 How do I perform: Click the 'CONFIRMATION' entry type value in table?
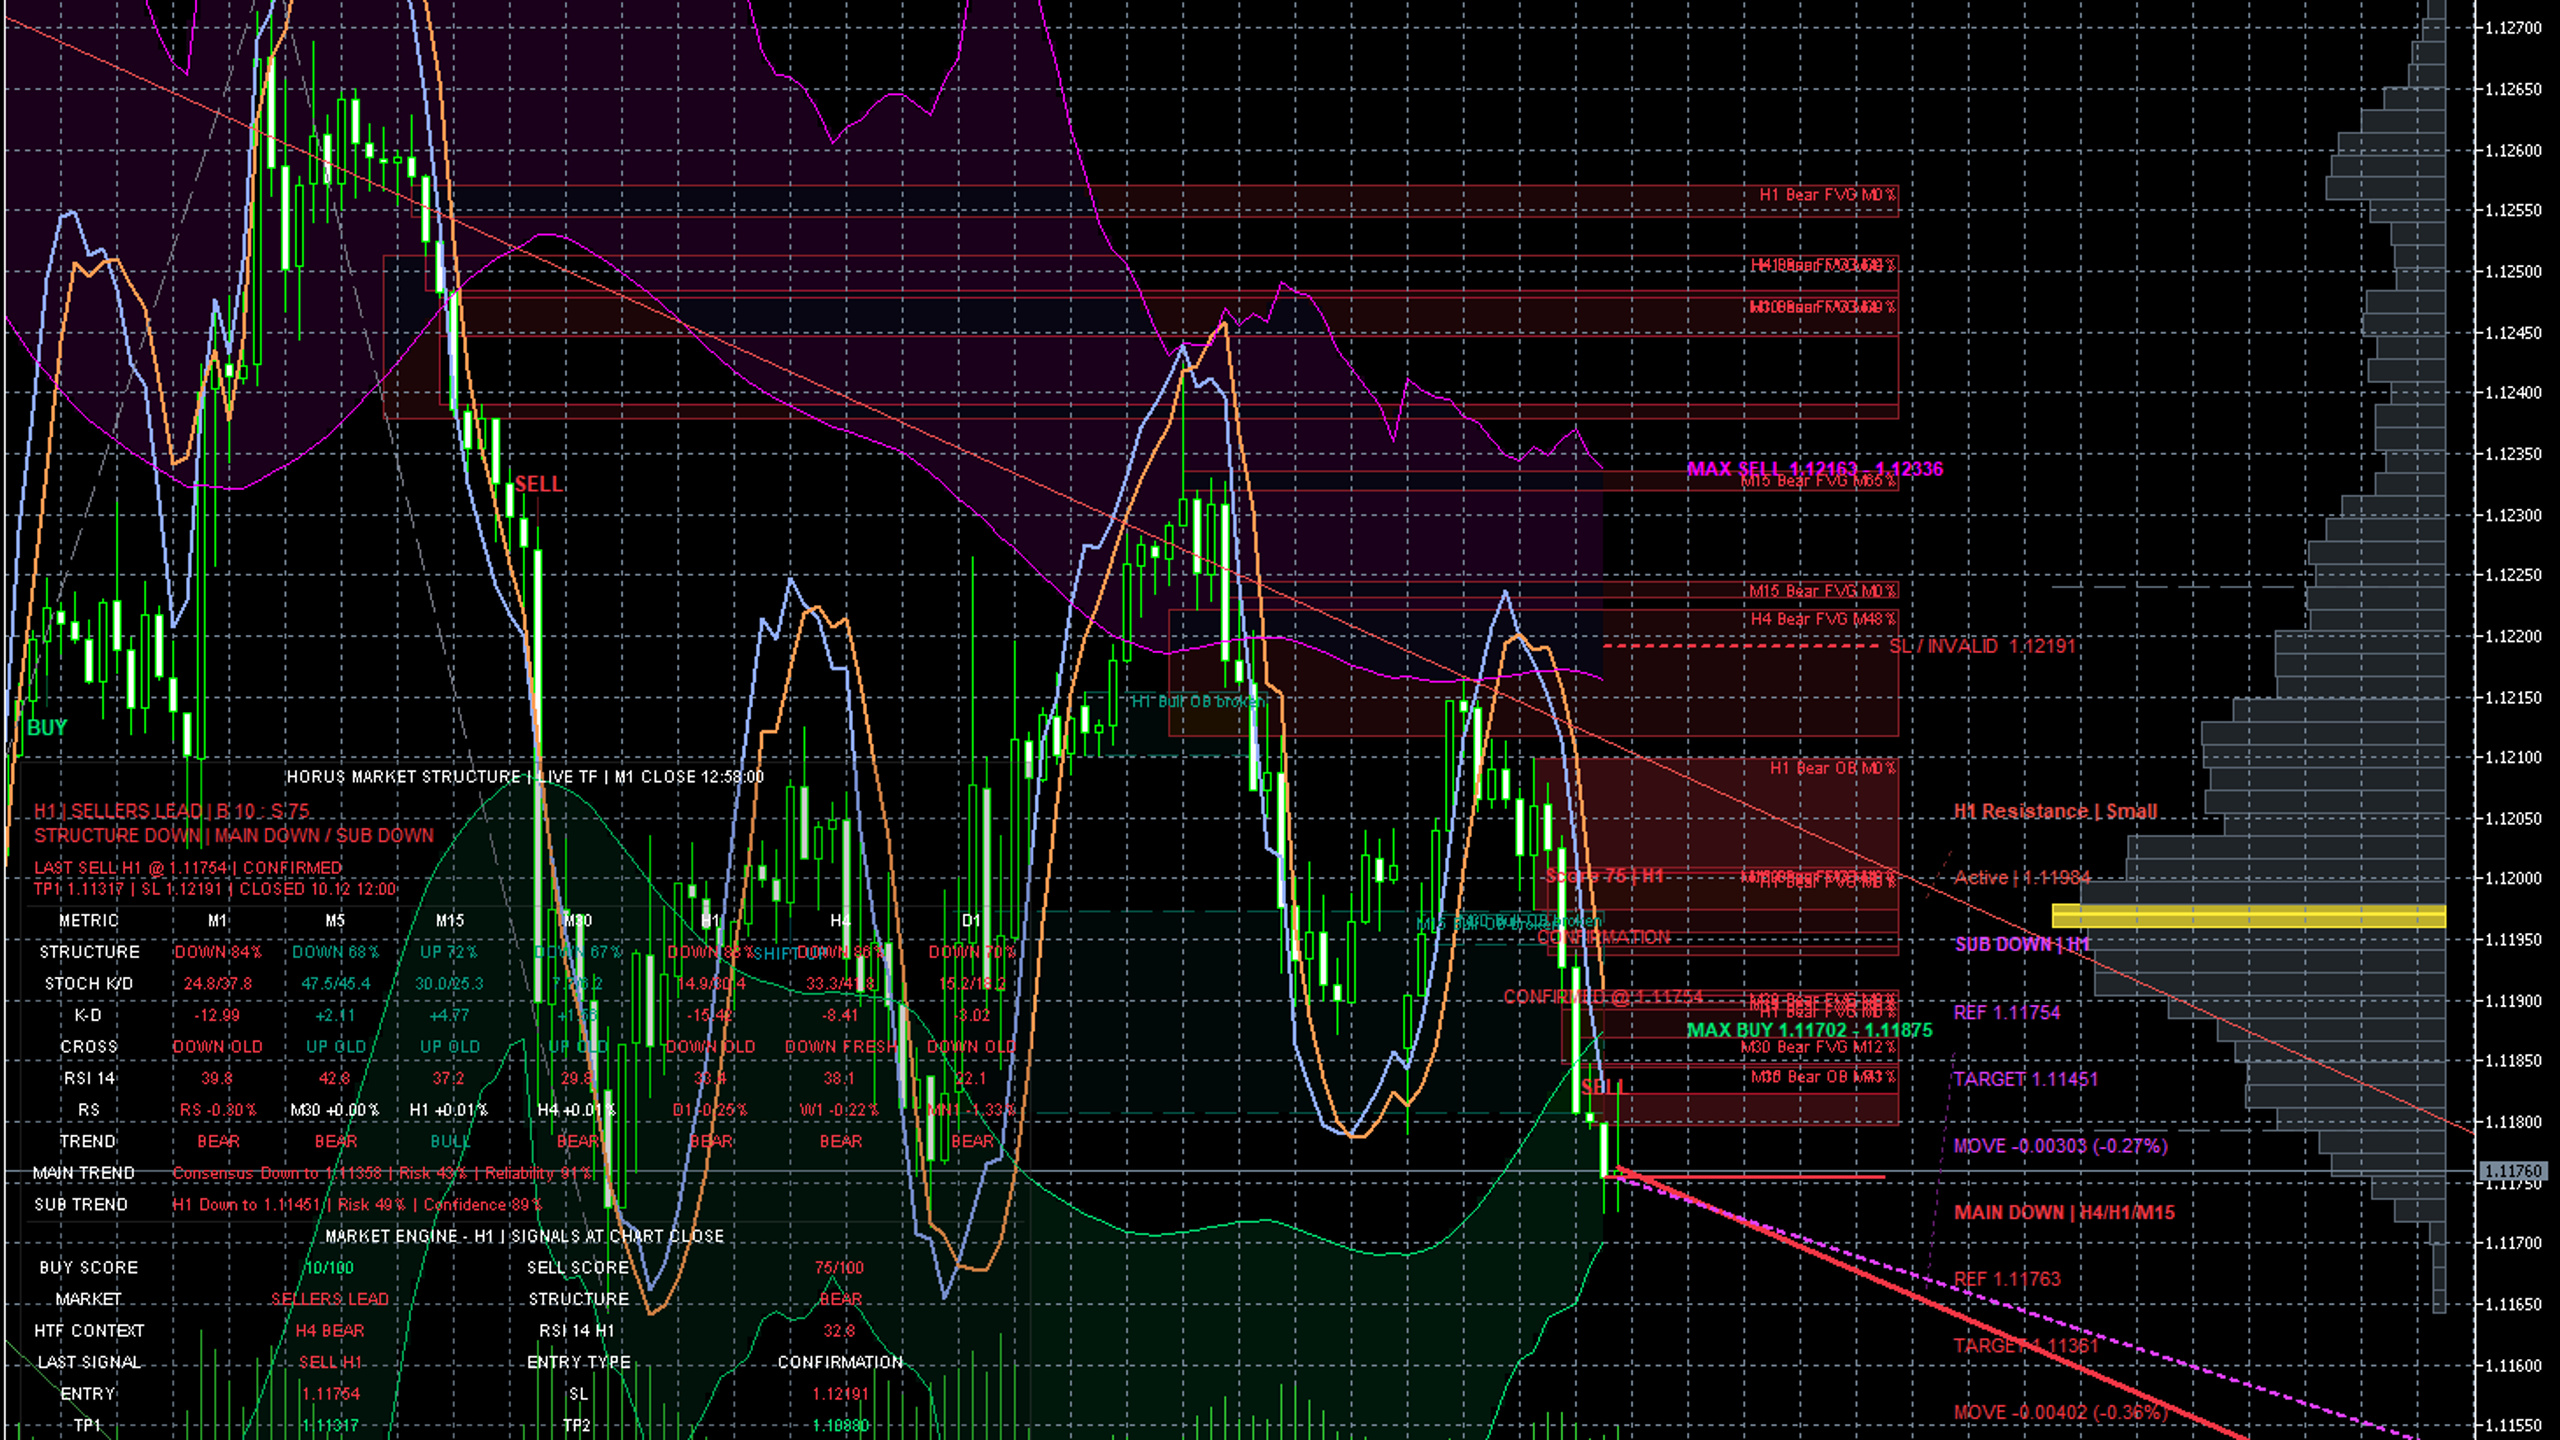click(x=840, y=1363)
